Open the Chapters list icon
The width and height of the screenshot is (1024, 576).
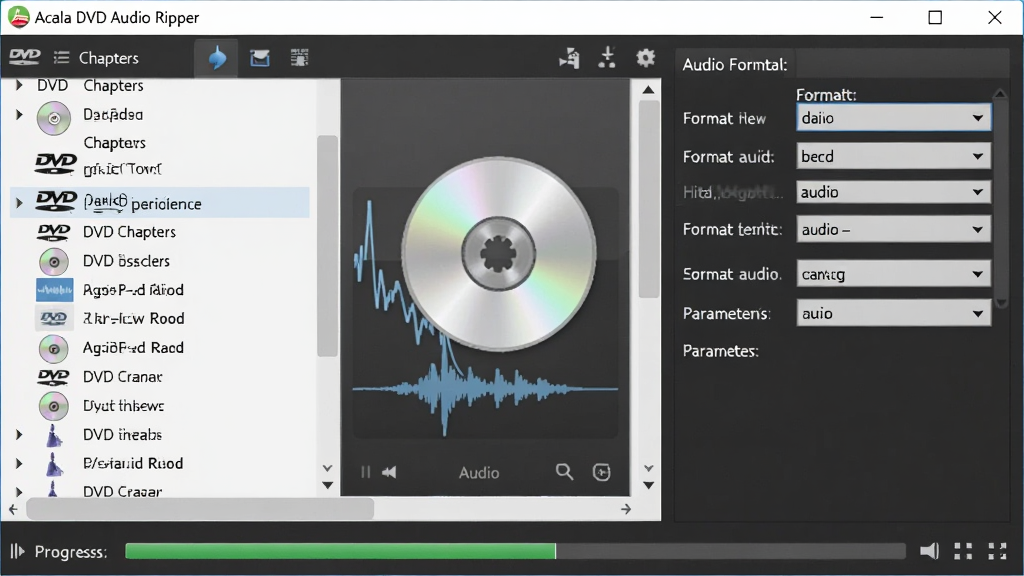(x=61, y=57)
